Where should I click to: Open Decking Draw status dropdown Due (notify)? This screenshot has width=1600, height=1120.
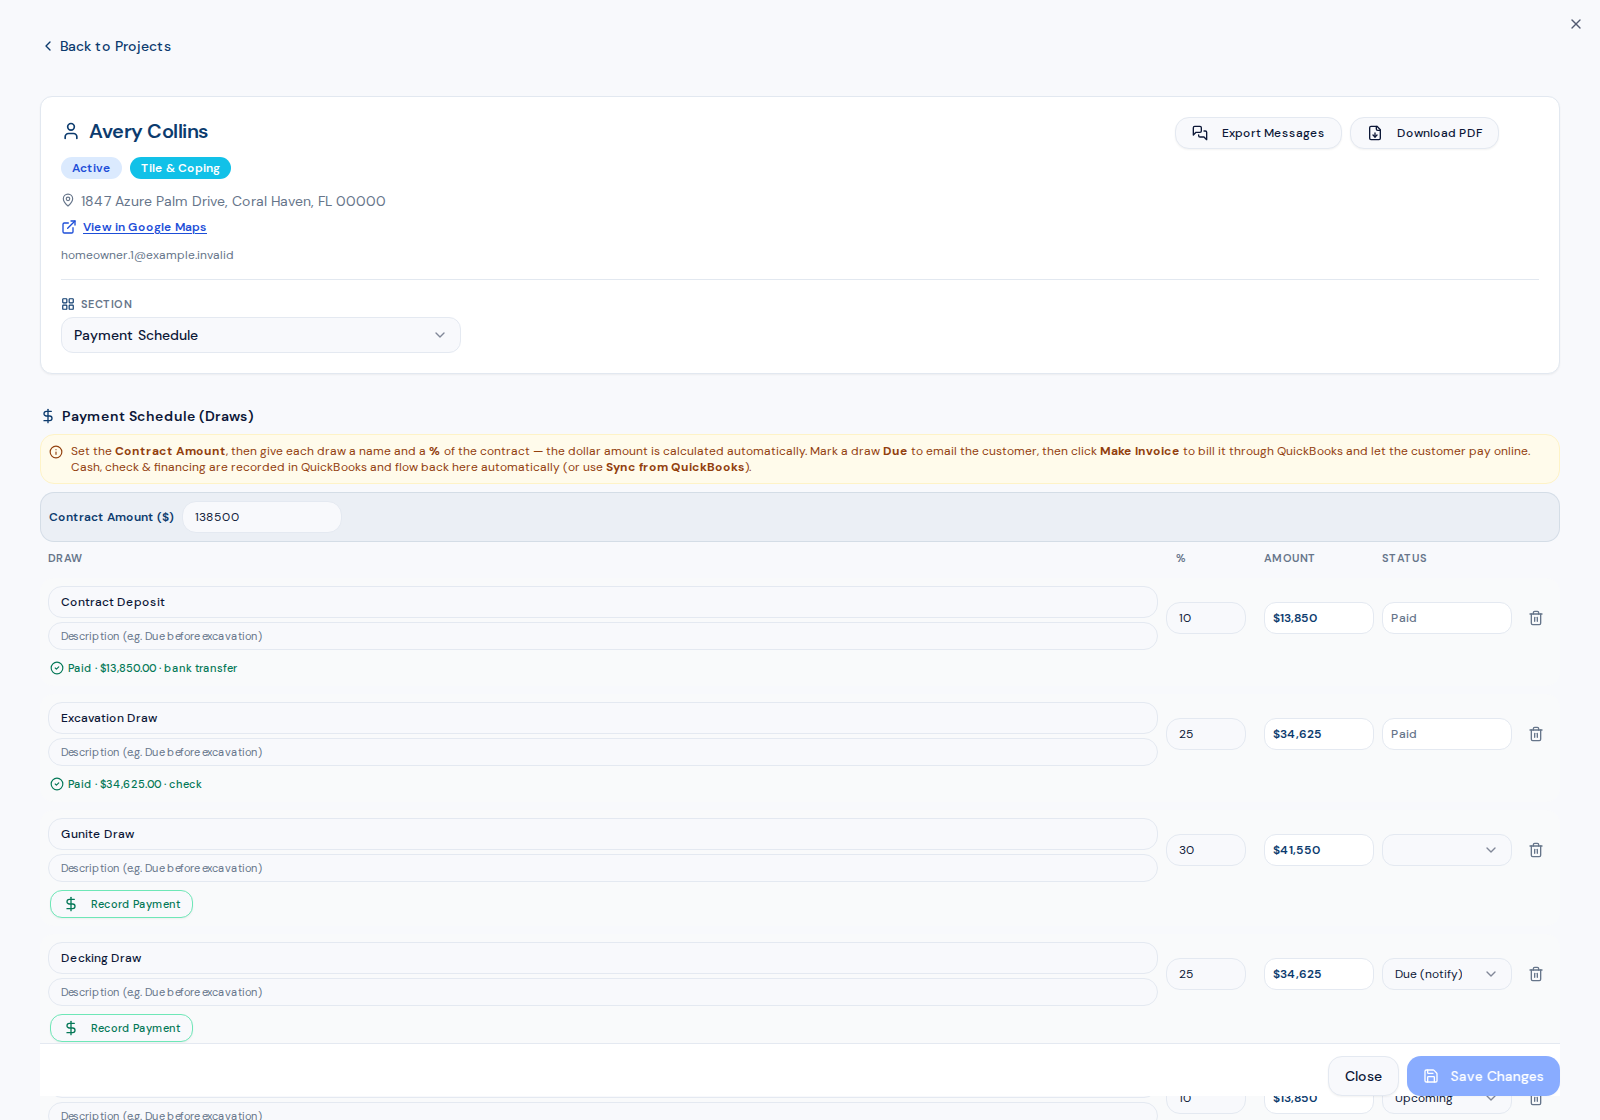(1447, 974)
